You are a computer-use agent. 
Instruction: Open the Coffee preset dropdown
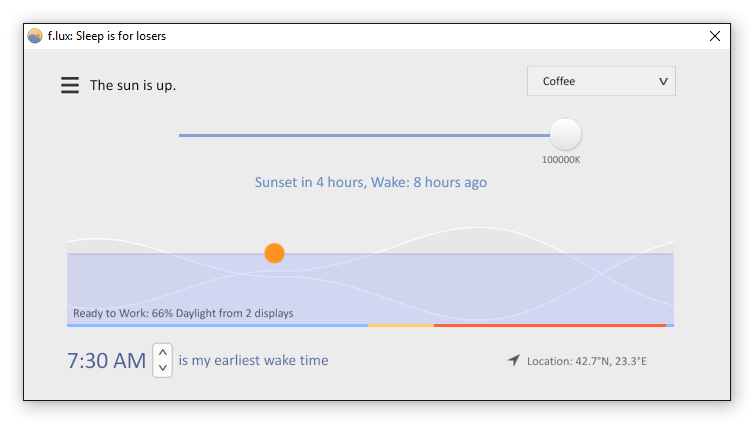(x=601, y=81)
